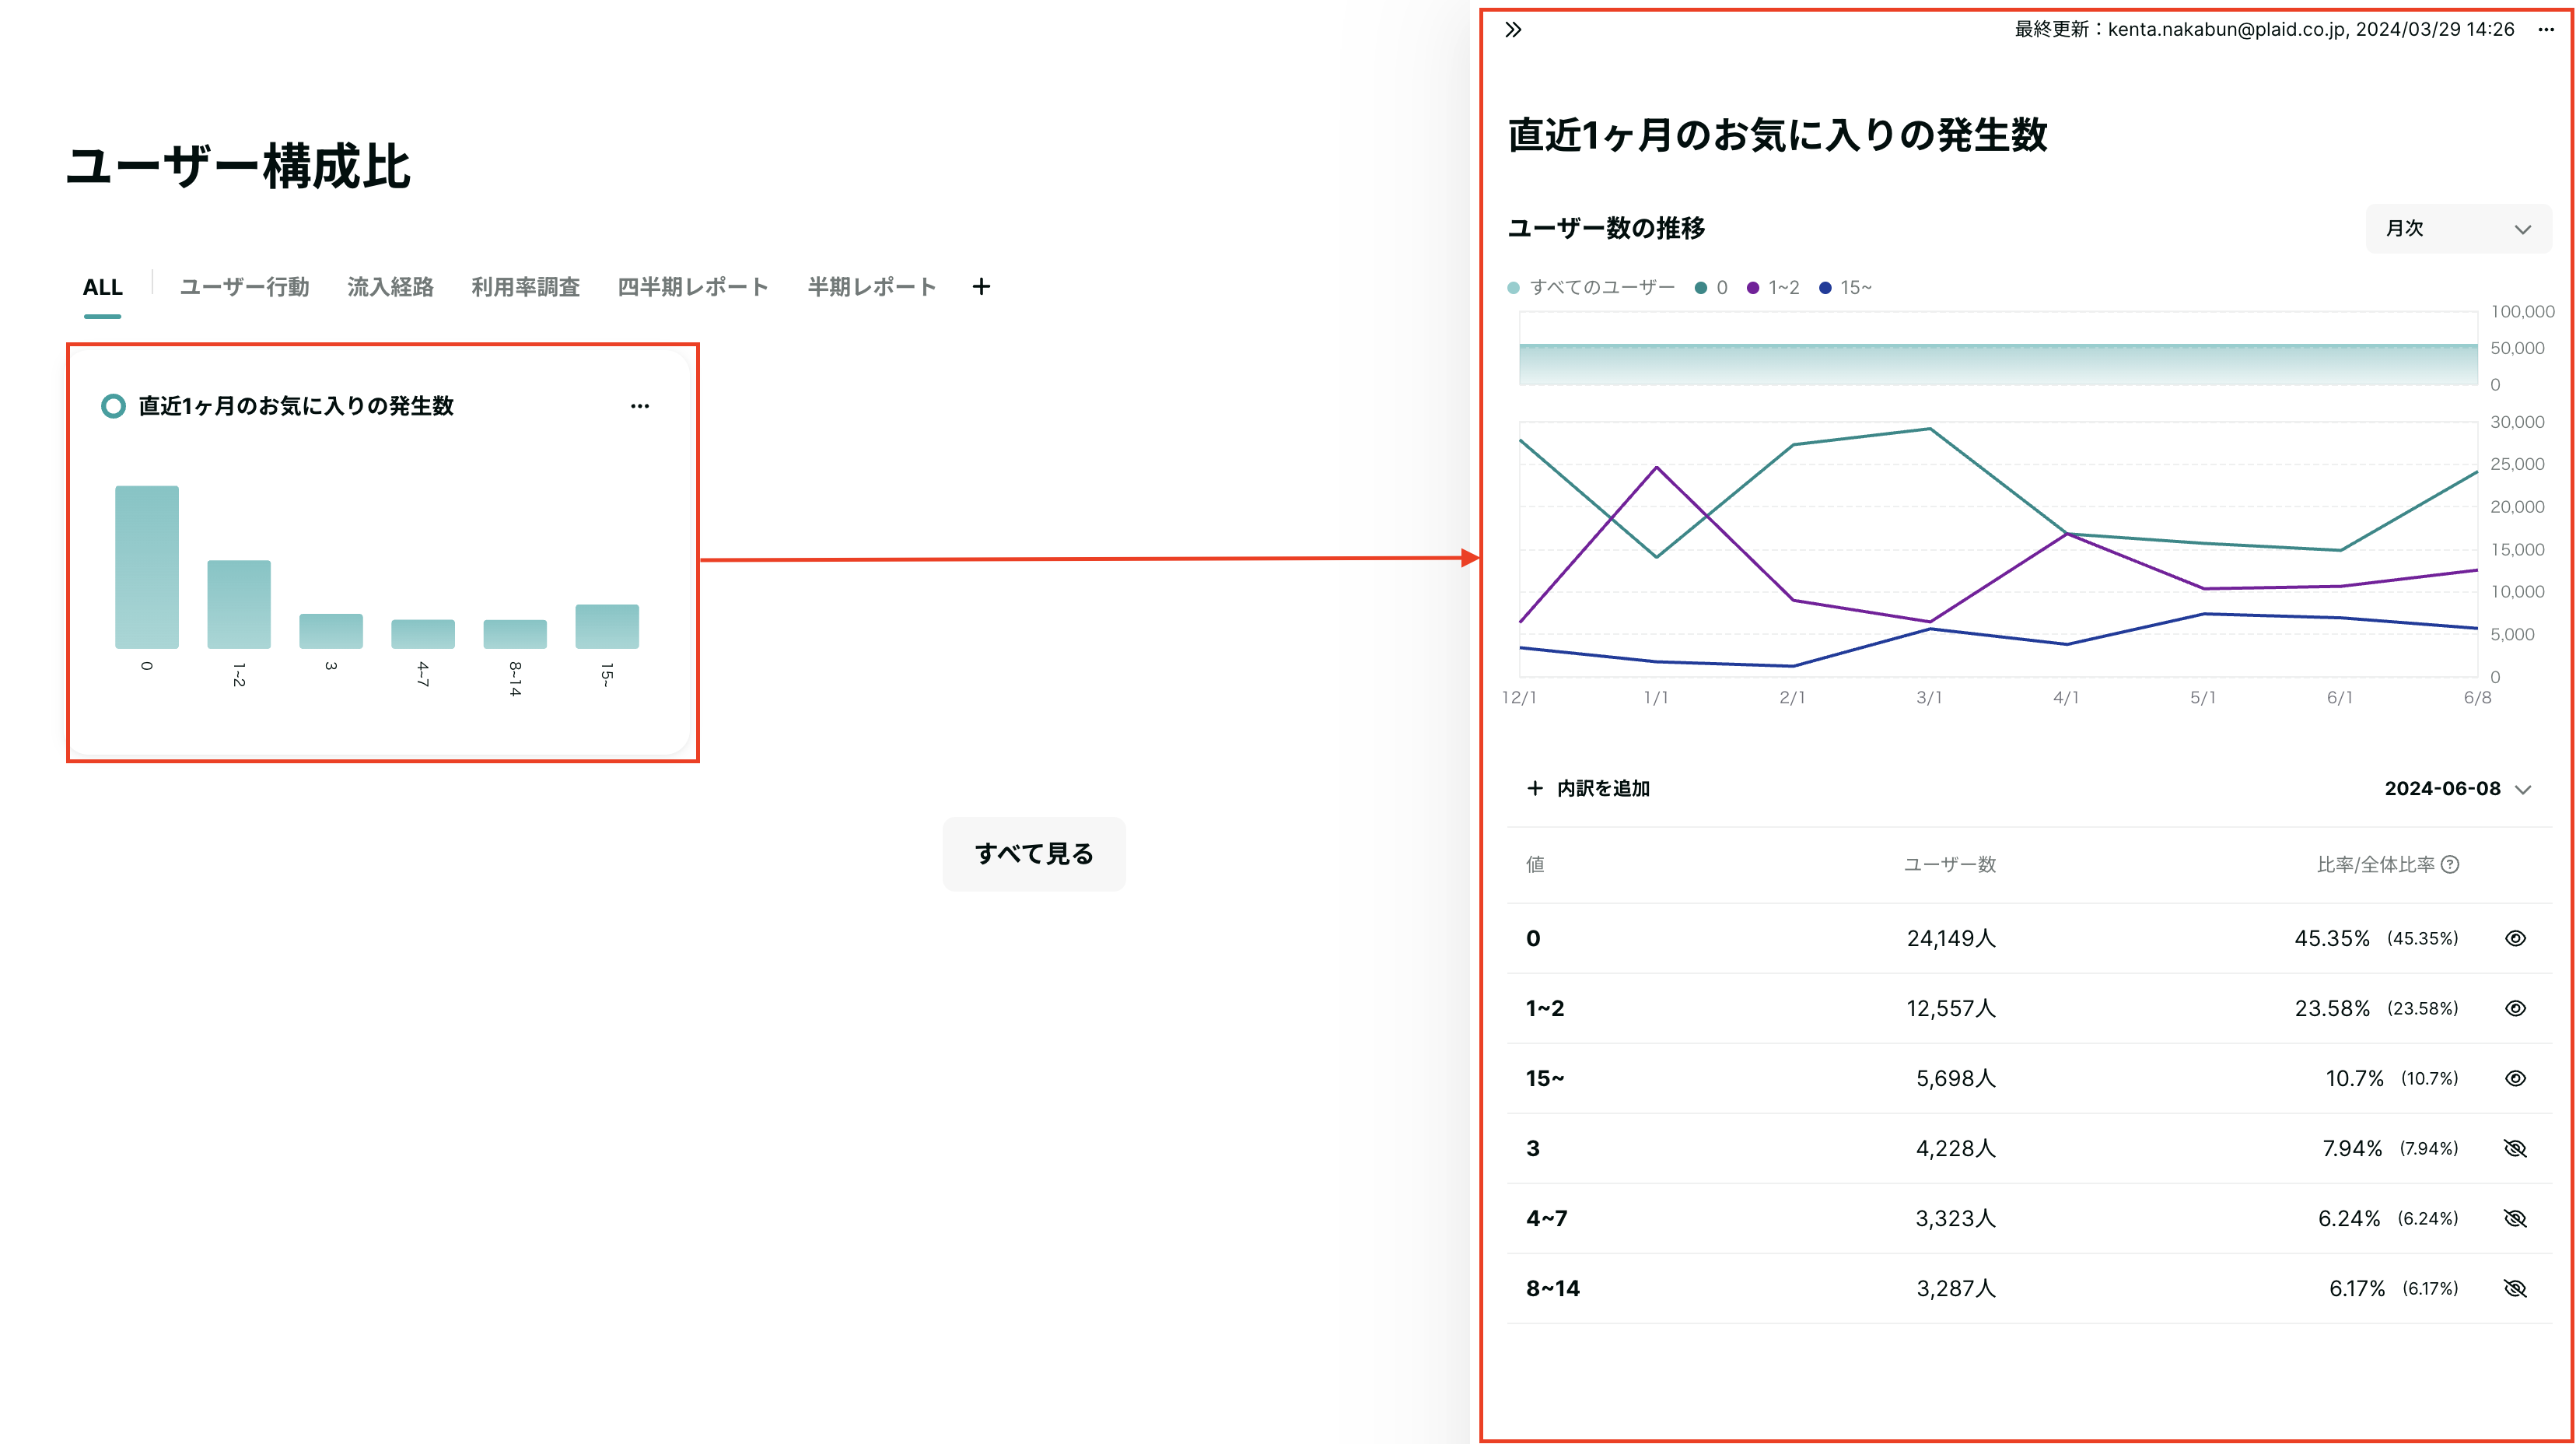2576x1444 pixels.
Task: Click the plus icon for 内訳を追加
Action: tap(1535, 789)
